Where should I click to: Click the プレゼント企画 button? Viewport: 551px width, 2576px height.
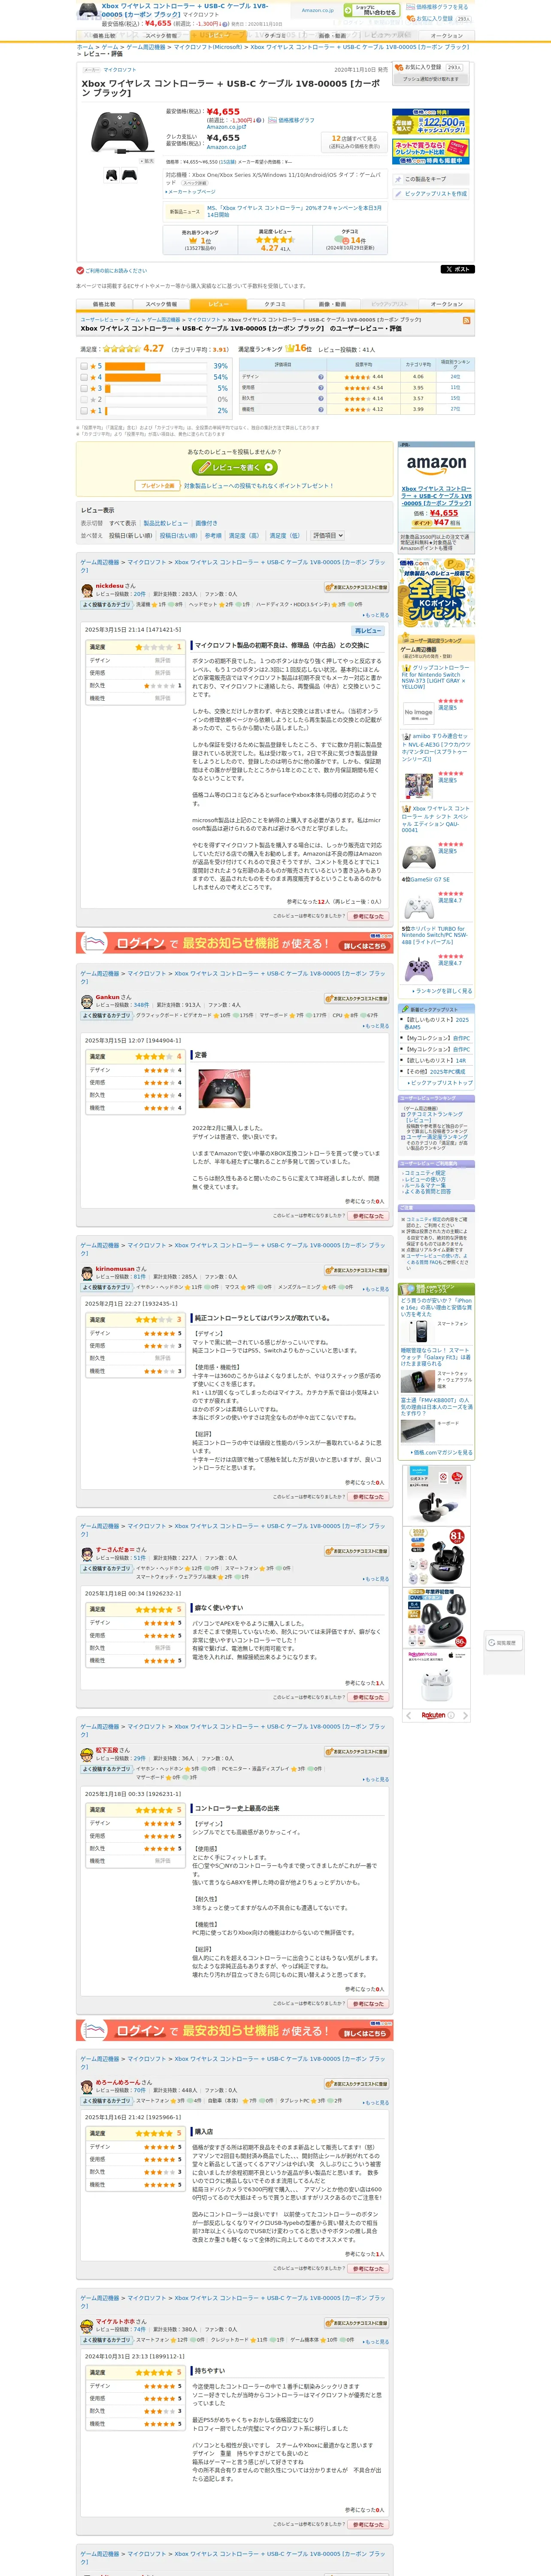158,486
